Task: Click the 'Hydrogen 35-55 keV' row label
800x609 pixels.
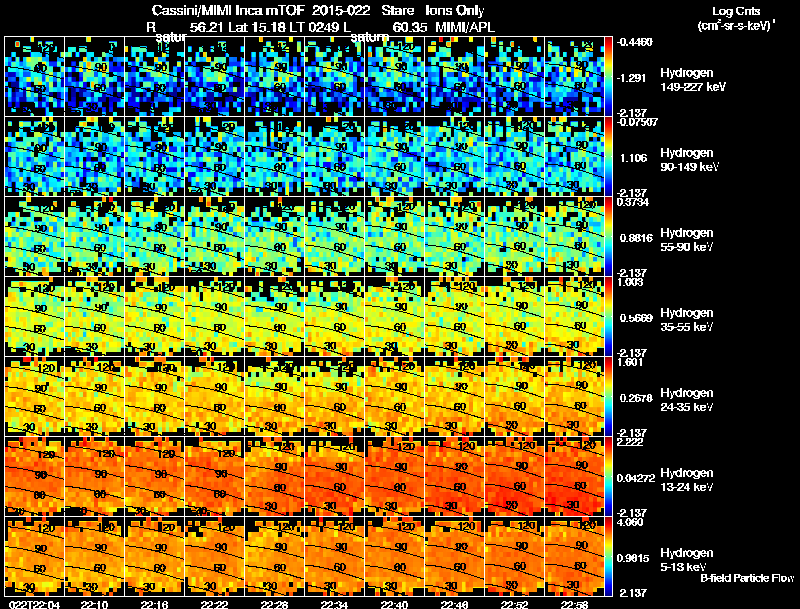Action: click(687, 320)
